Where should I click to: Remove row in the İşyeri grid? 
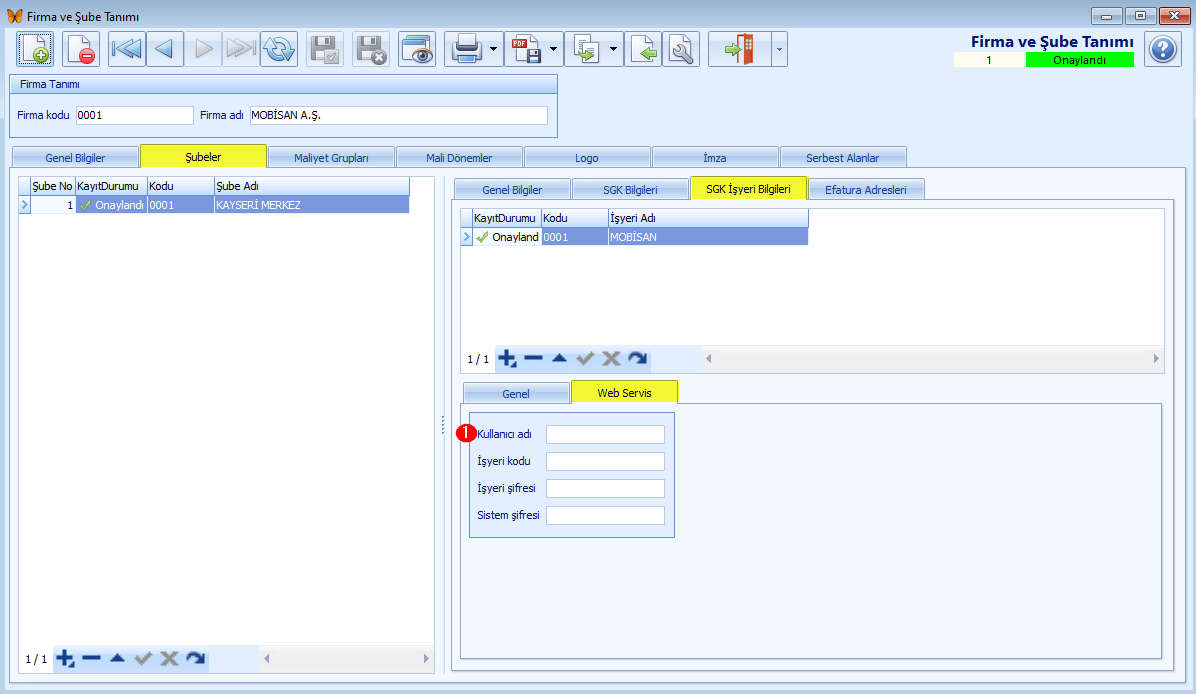click(x=533, y=358)
